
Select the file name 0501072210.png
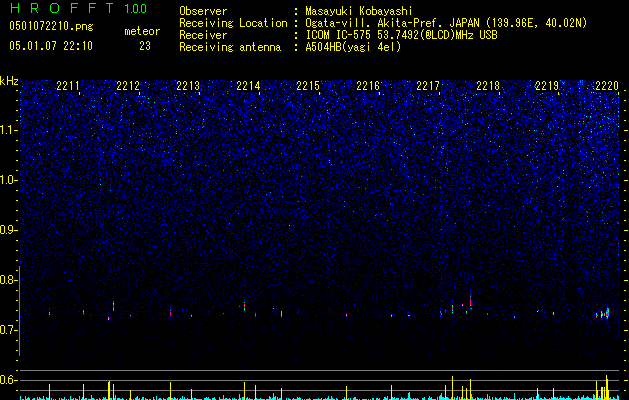[x=51, y=26]
